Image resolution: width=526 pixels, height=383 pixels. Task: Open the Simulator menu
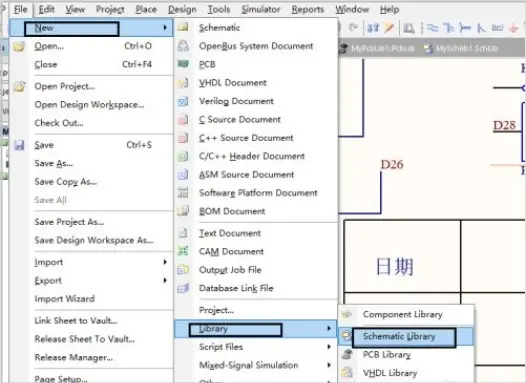[x=261, y=9]
